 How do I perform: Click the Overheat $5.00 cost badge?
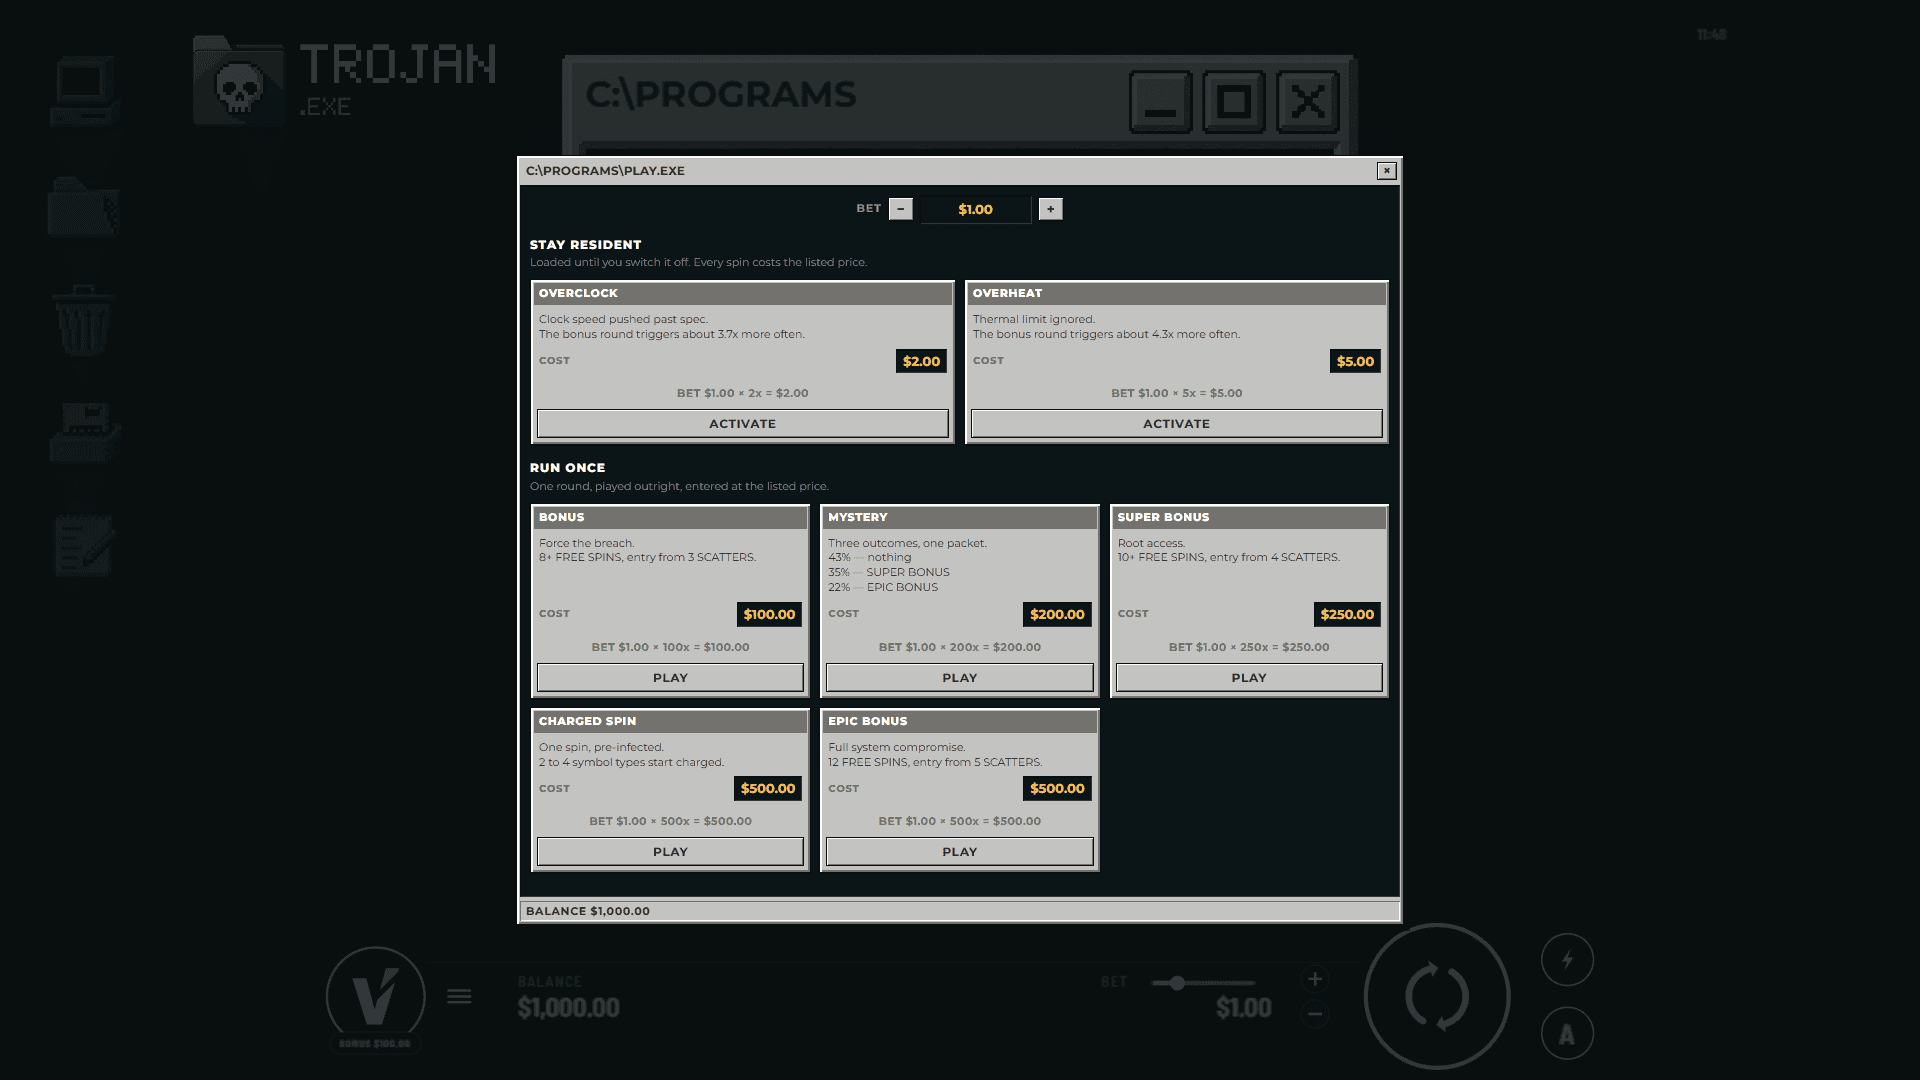click(x=1355, y=361)
